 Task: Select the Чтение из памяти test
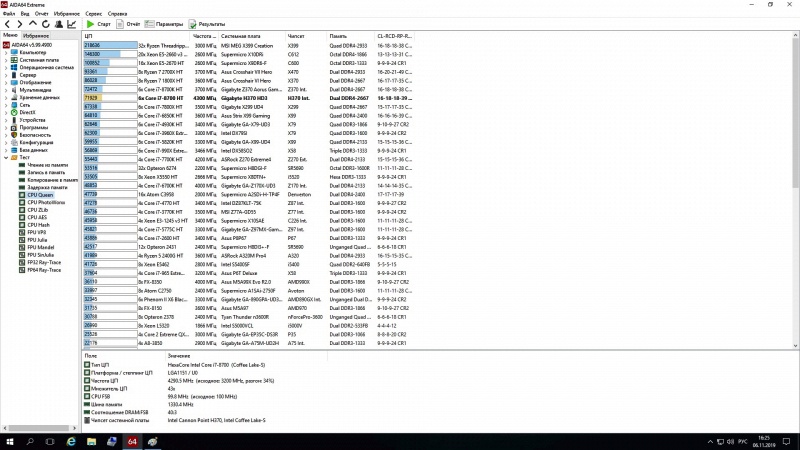coord(47,165)
